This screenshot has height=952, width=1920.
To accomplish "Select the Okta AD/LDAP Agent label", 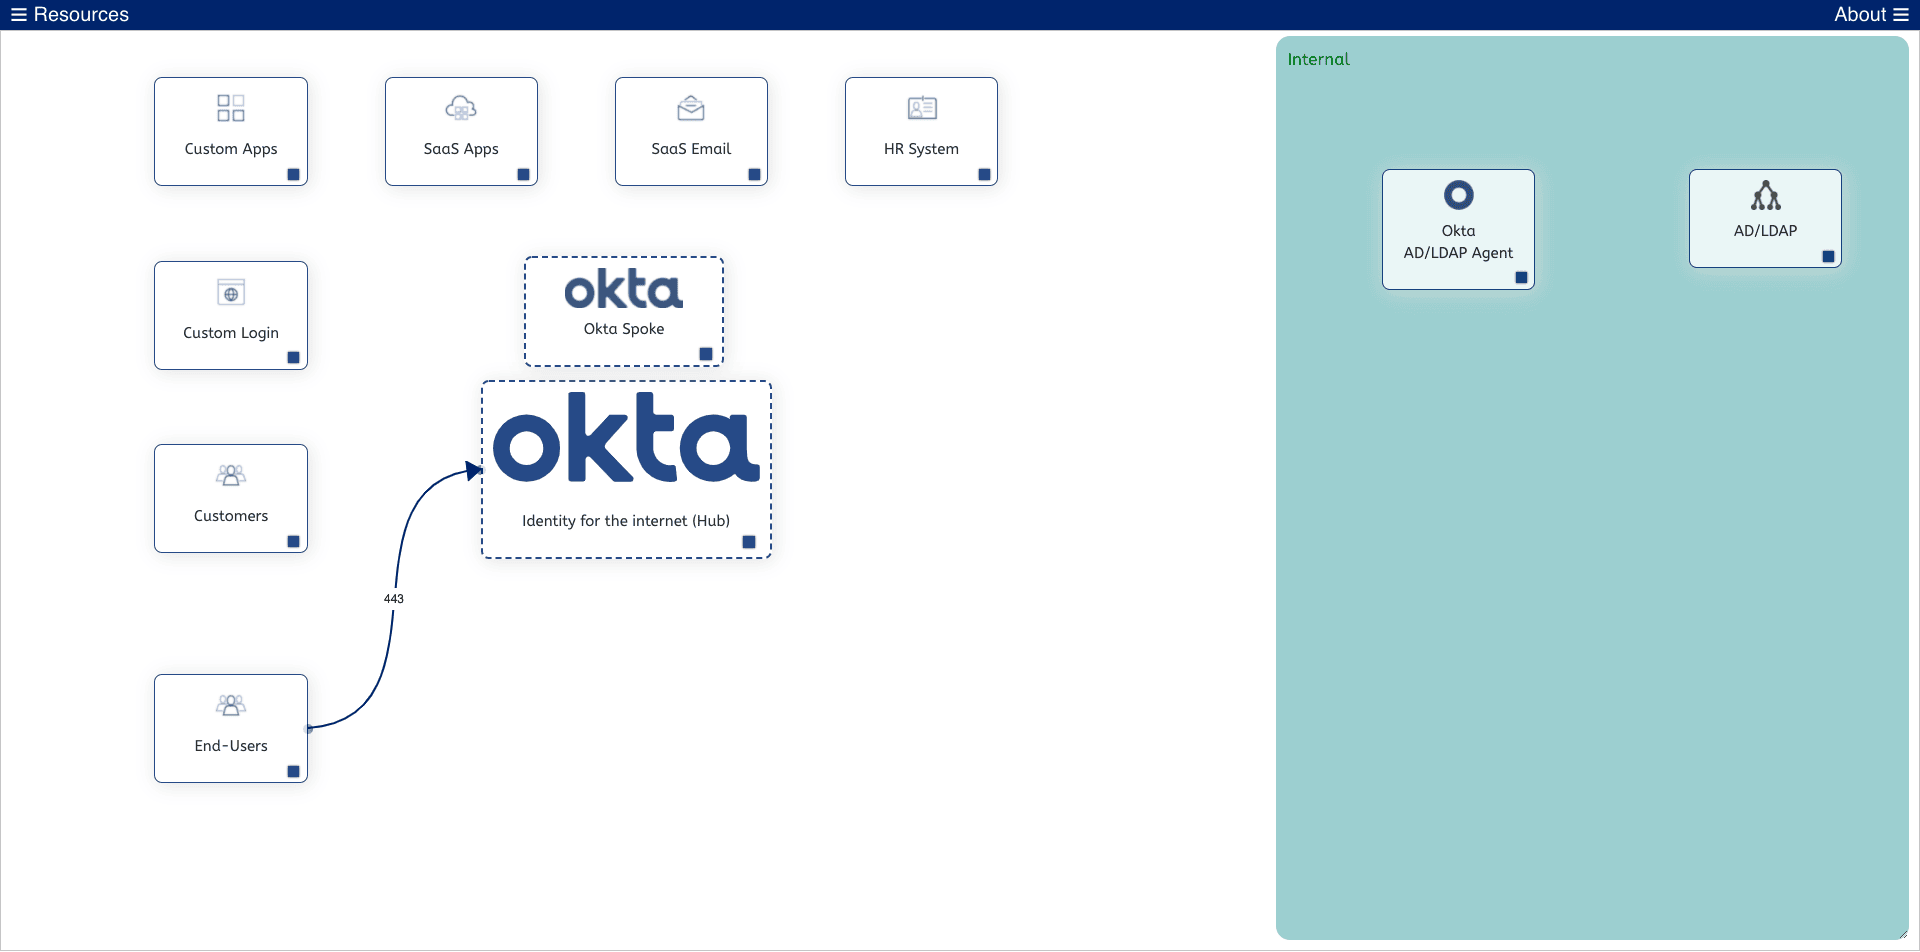I will pos(1458,242).
